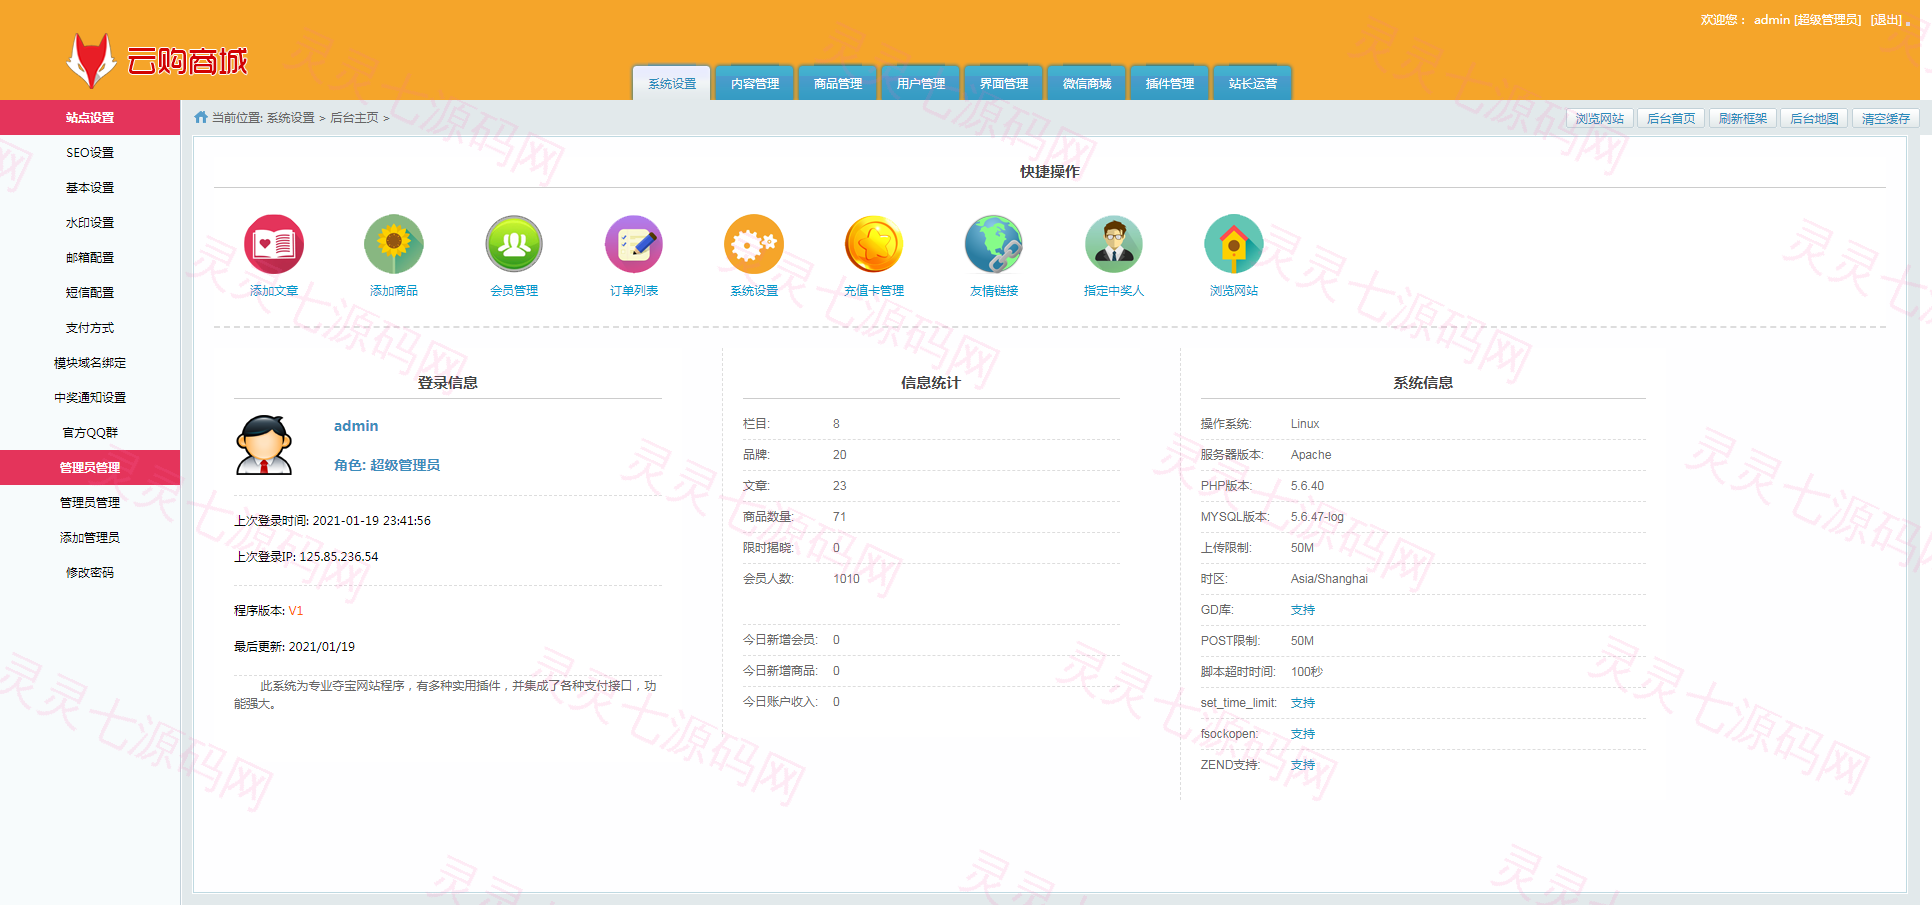Click the 添加商品 sunflower icon

pyautogui.click(x=394, y=244)
